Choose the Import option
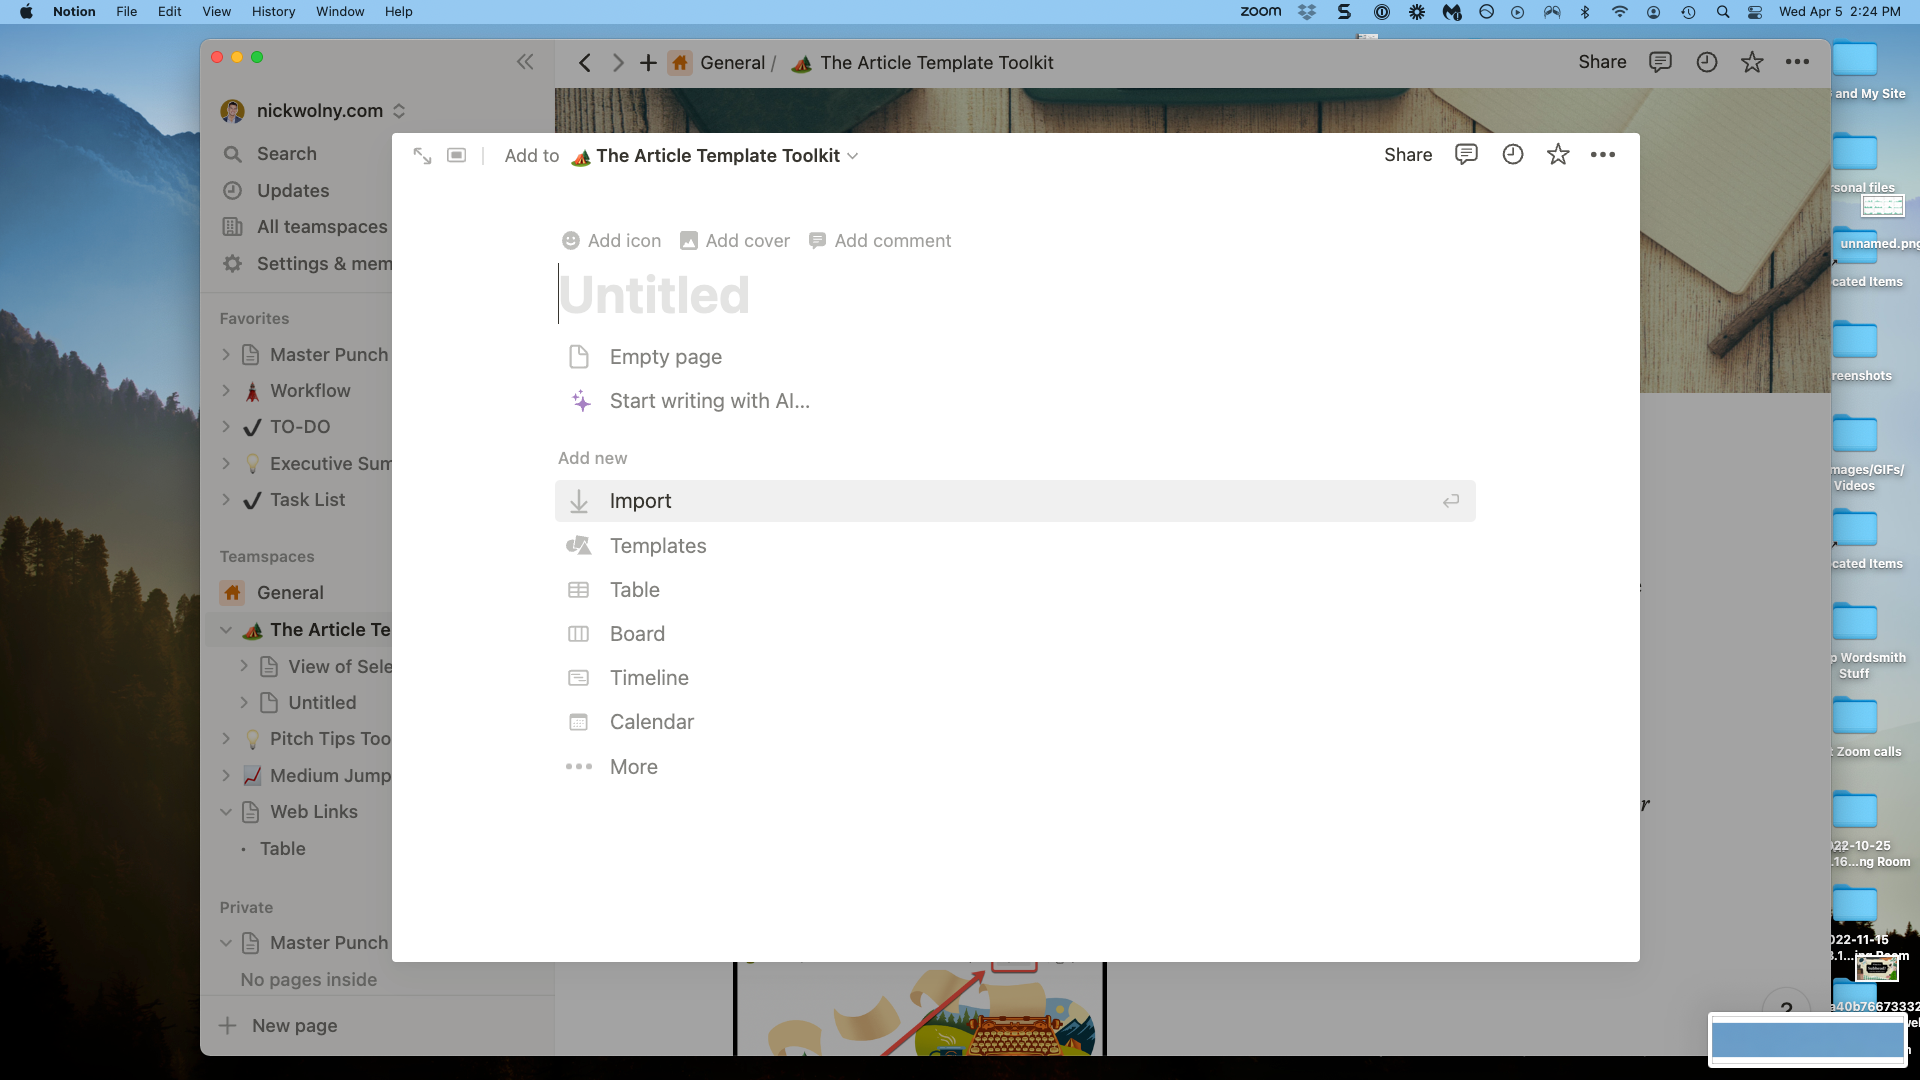 (640, 501)
